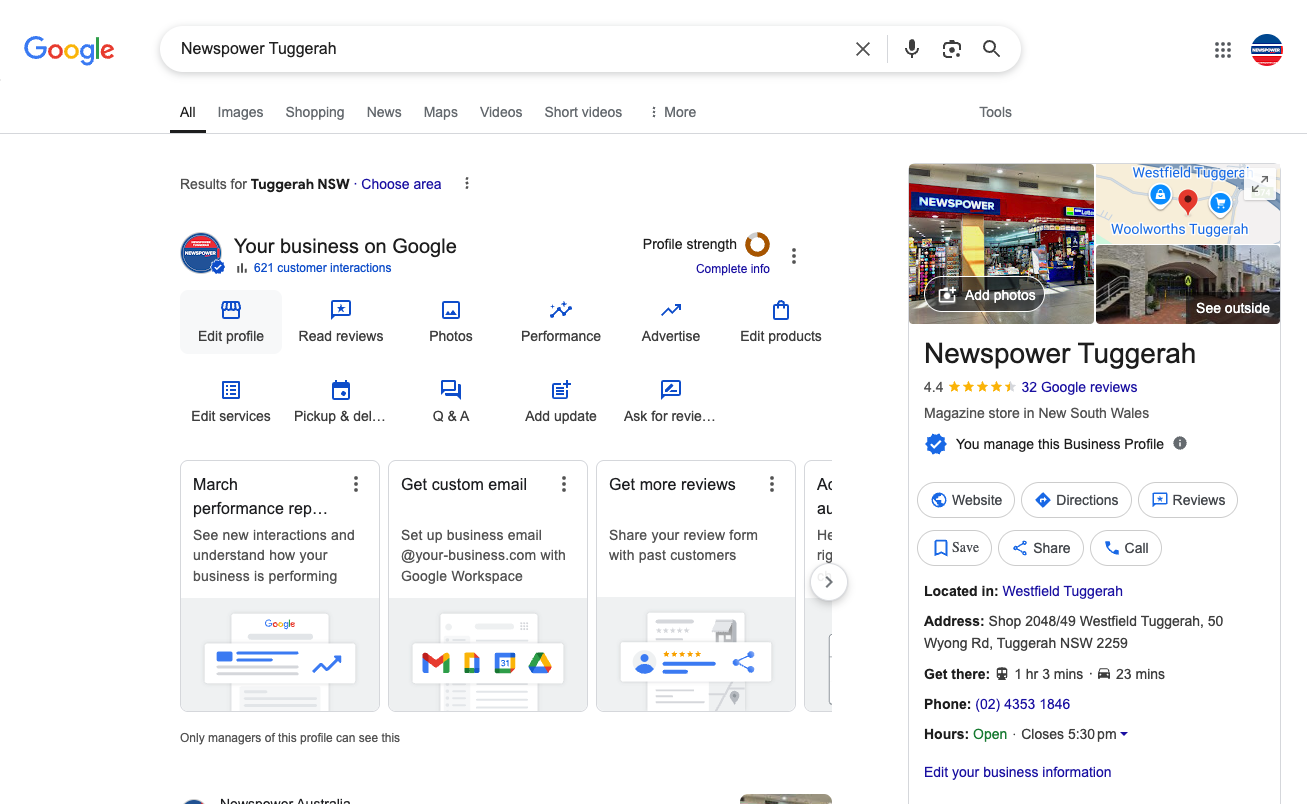
Task: Open Pickup & delivery settings
Action: coord(341,402)
